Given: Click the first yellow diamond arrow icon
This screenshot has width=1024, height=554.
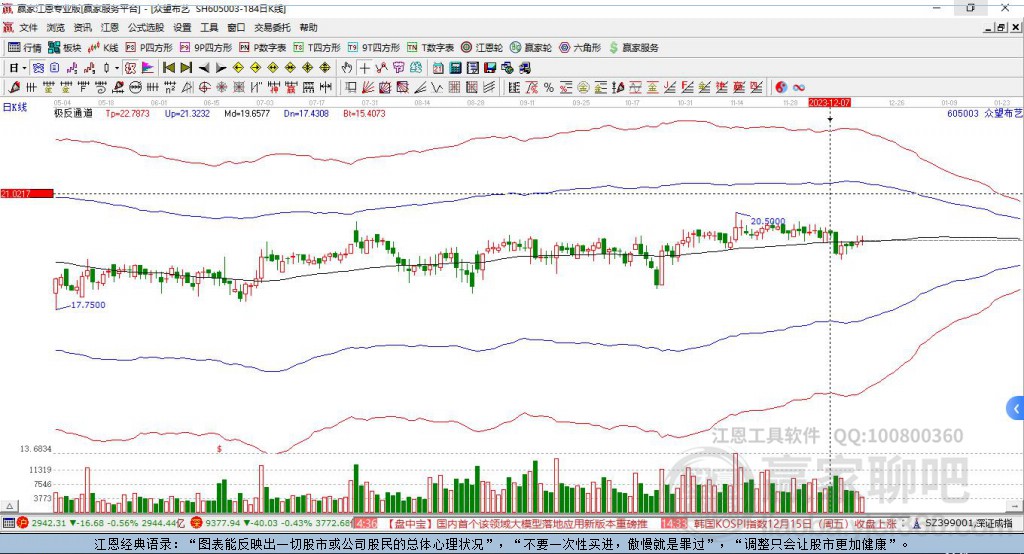Looking at the screenshot, I should pyautogui.click(x=238, y=68).
